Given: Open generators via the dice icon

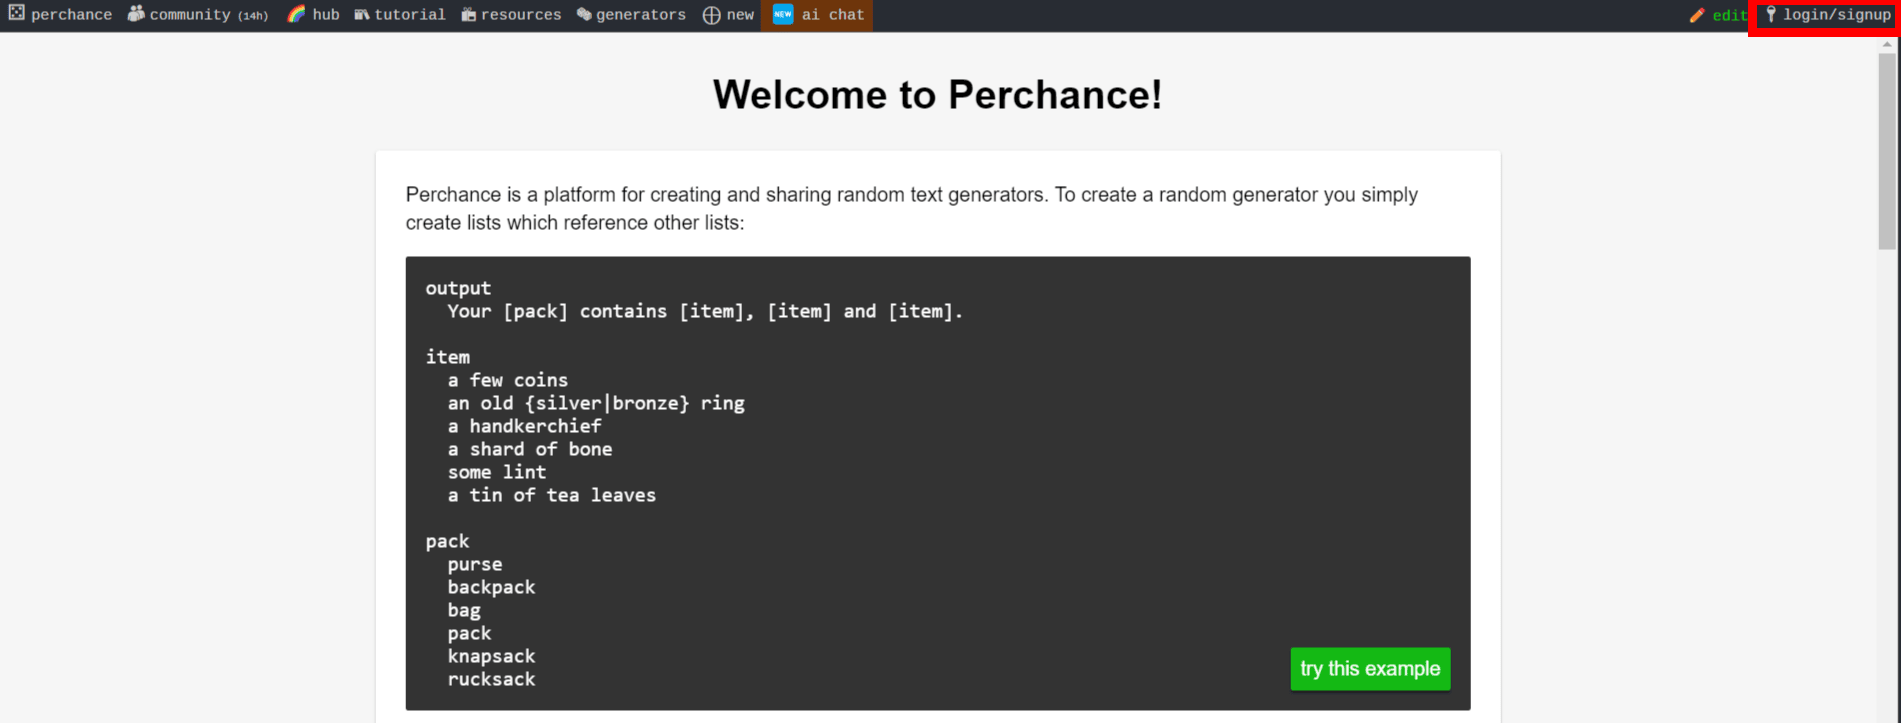Looking at the screenshot, I should tap(583, 14).
